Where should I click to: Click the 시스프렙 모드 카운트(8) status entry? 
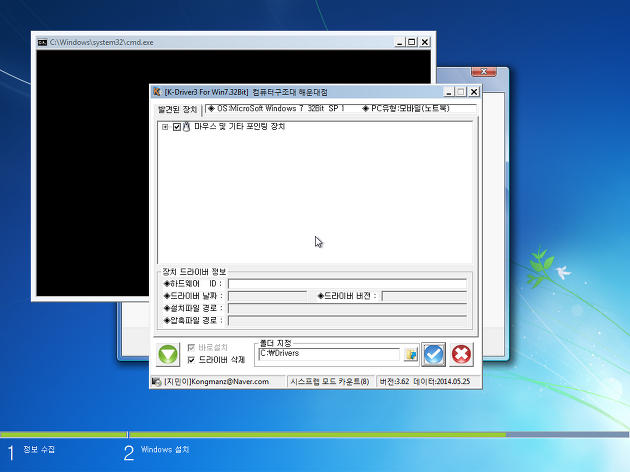(x=330, y=382)
